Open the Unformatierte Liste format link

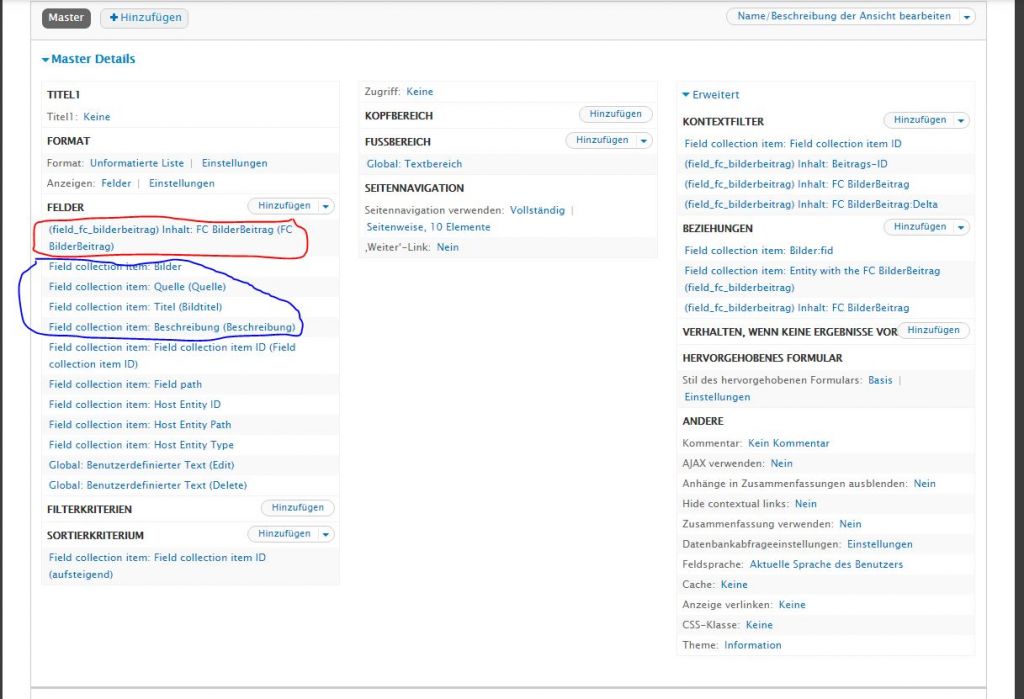coord(137,163)
